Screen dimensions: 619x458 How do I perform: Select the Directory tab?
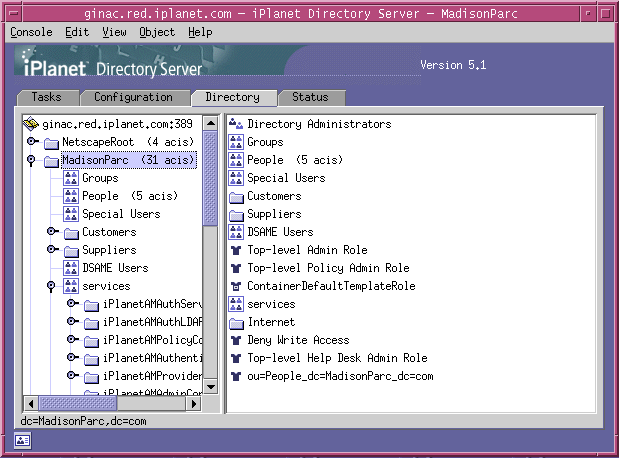[x=233, y=98]
